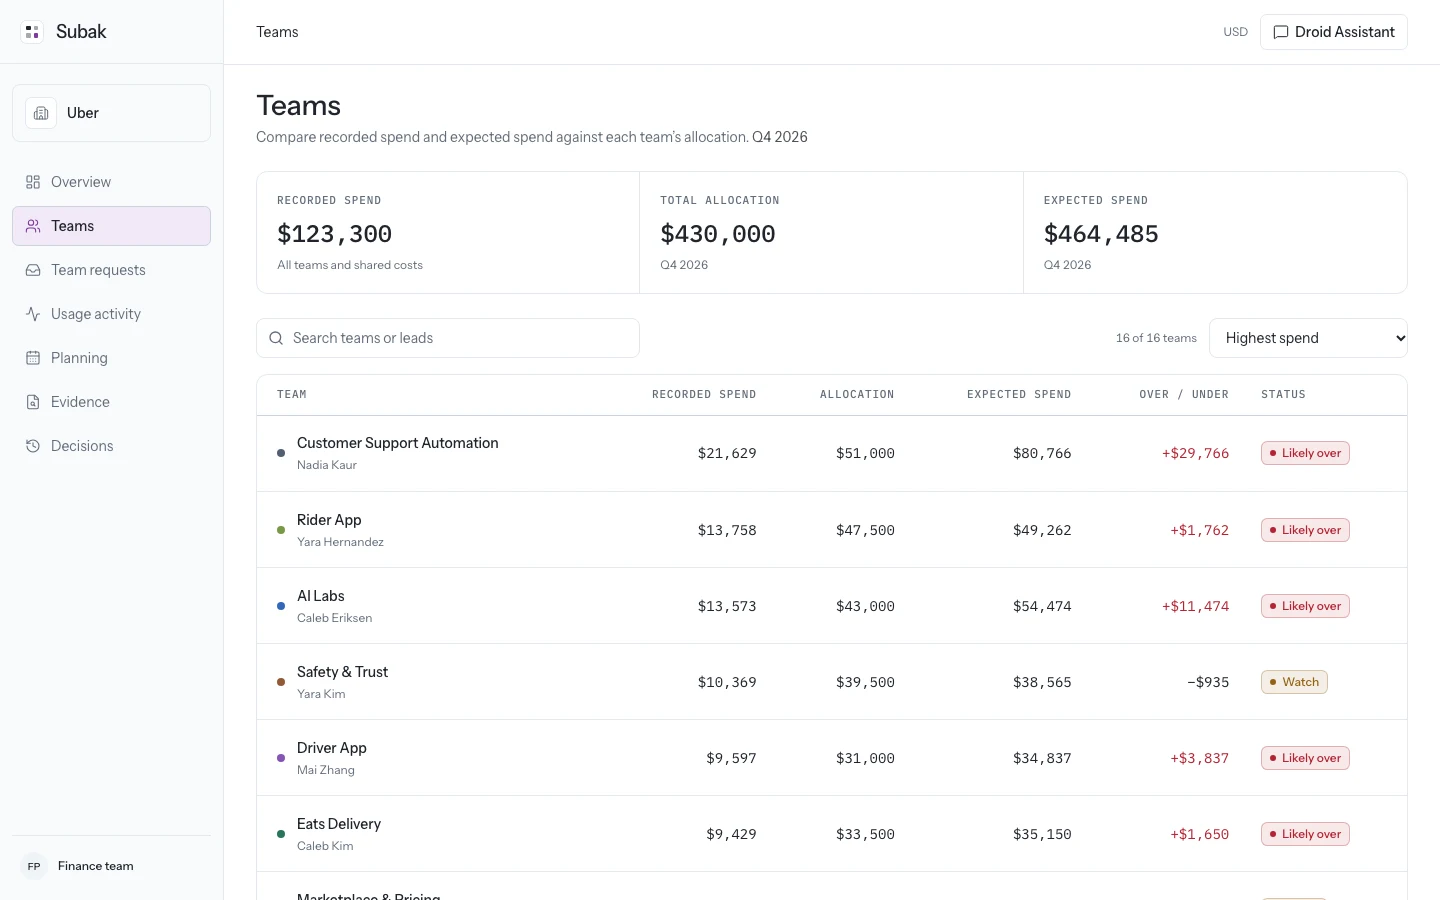Viewport: 1440px width, 900px height.
Task: Click the Evidence document icon
Action: (x=33, y=402)
